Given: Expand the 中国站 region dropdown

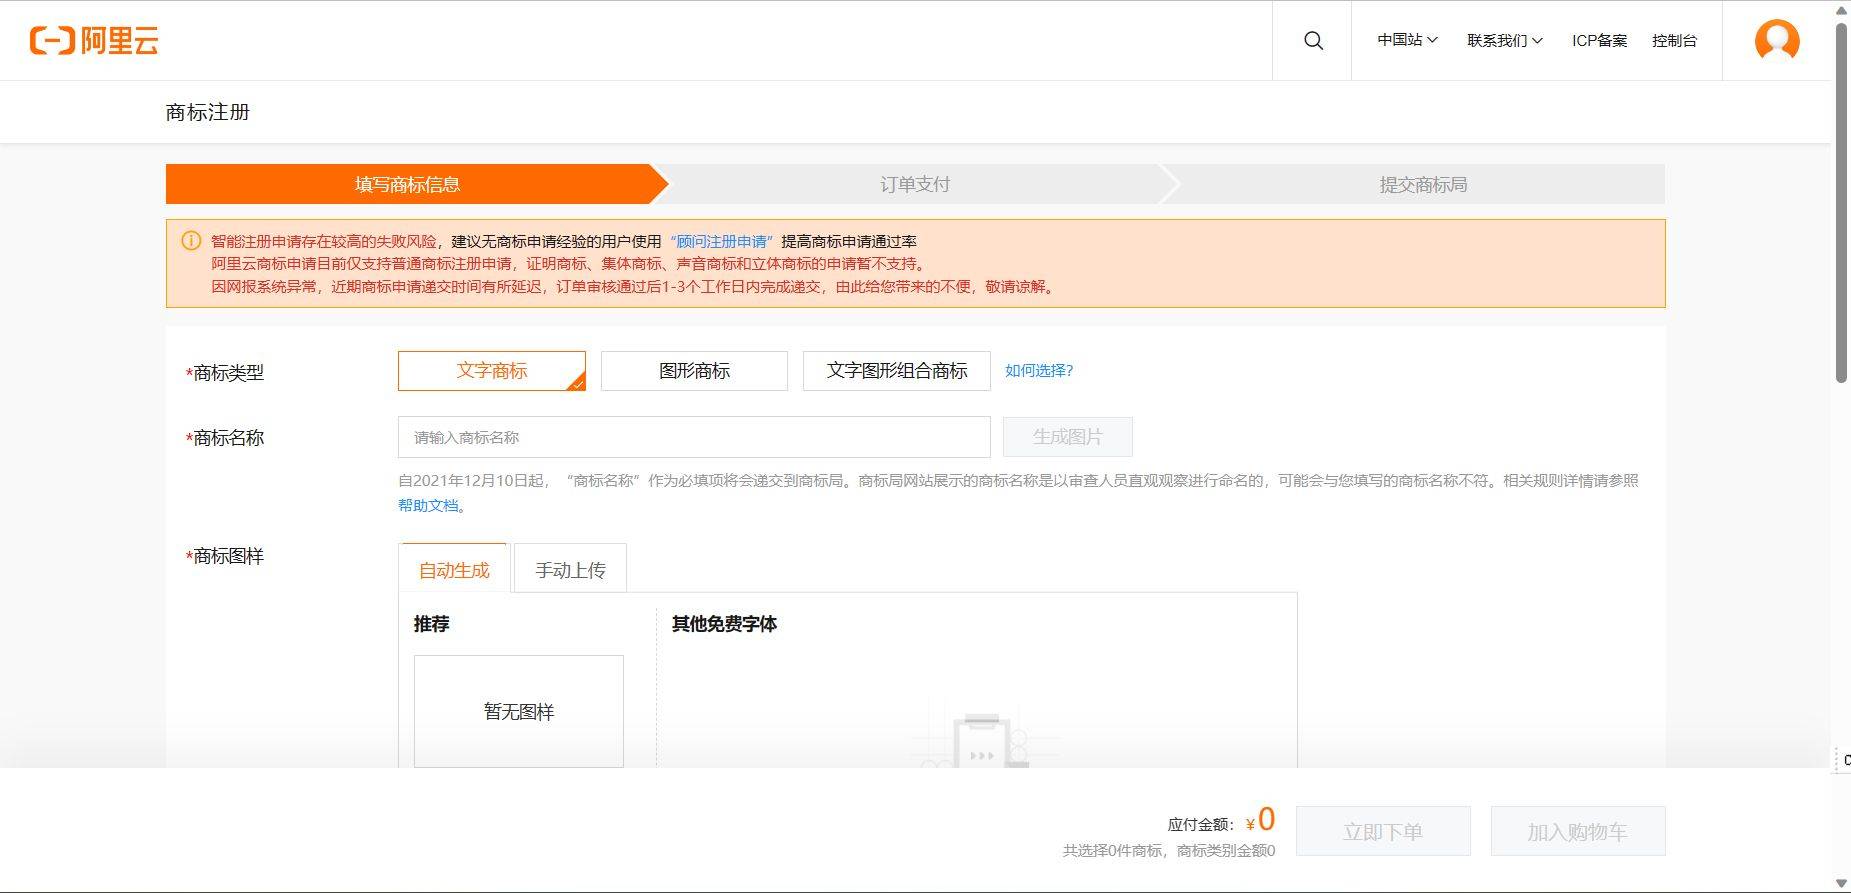Looking at the screenshot, I should [1407, 40].
